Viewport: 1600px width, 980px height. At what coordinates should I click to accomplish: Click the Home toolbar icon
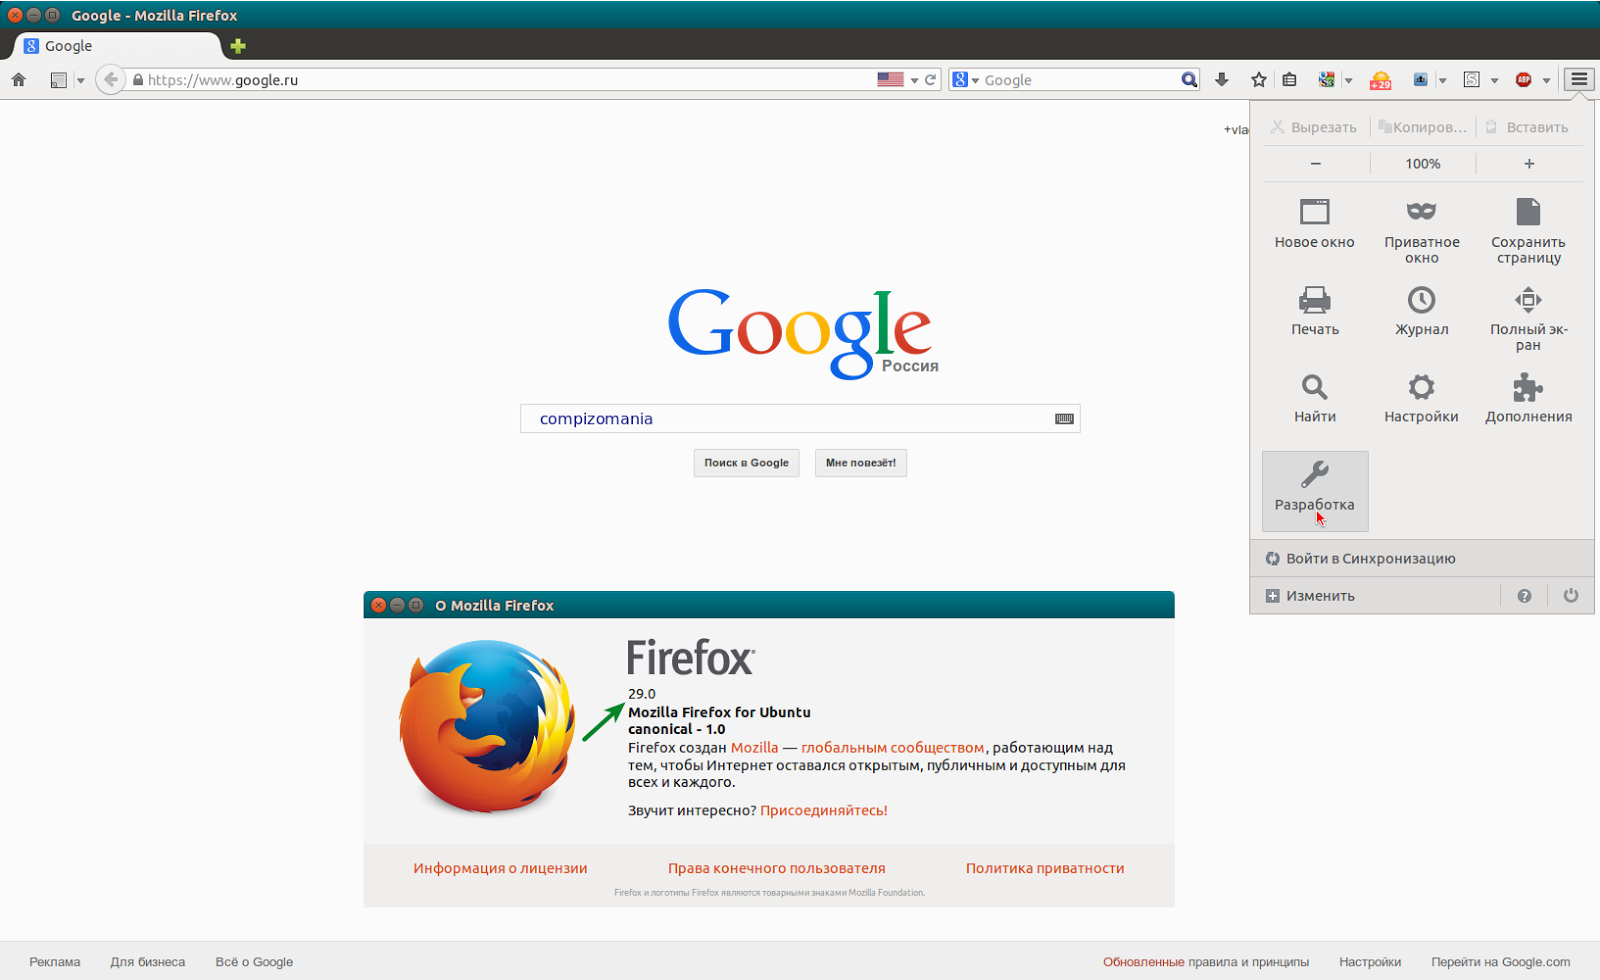pyautogui.click(x=18, y=80)
